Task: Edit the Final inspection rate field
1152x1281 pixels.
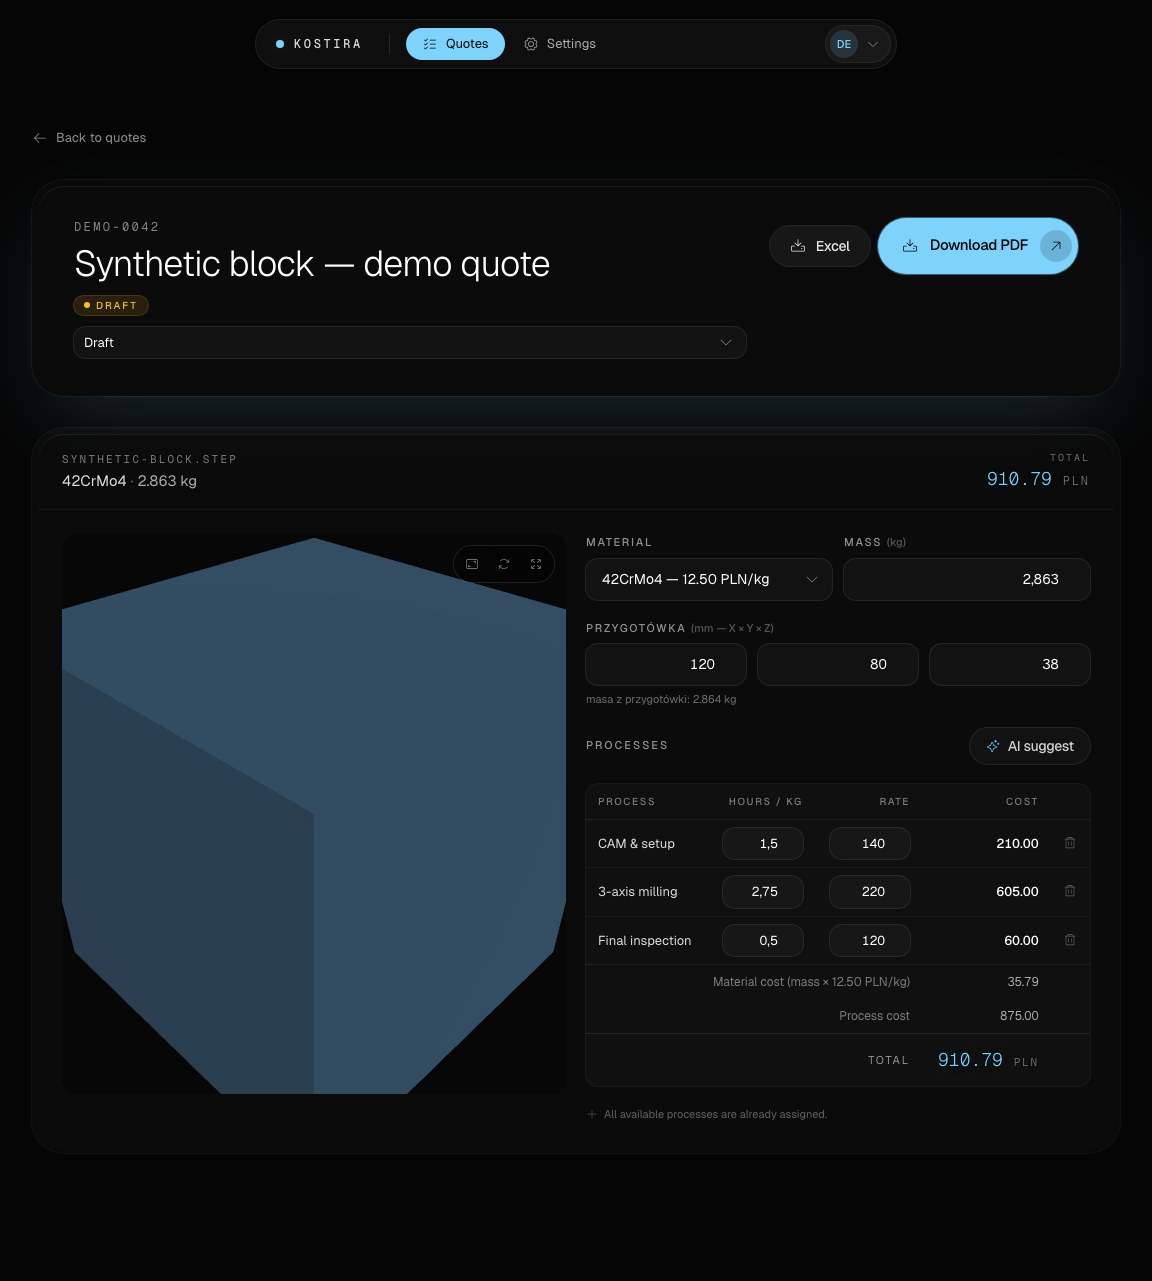Action: tap(870, 940)
